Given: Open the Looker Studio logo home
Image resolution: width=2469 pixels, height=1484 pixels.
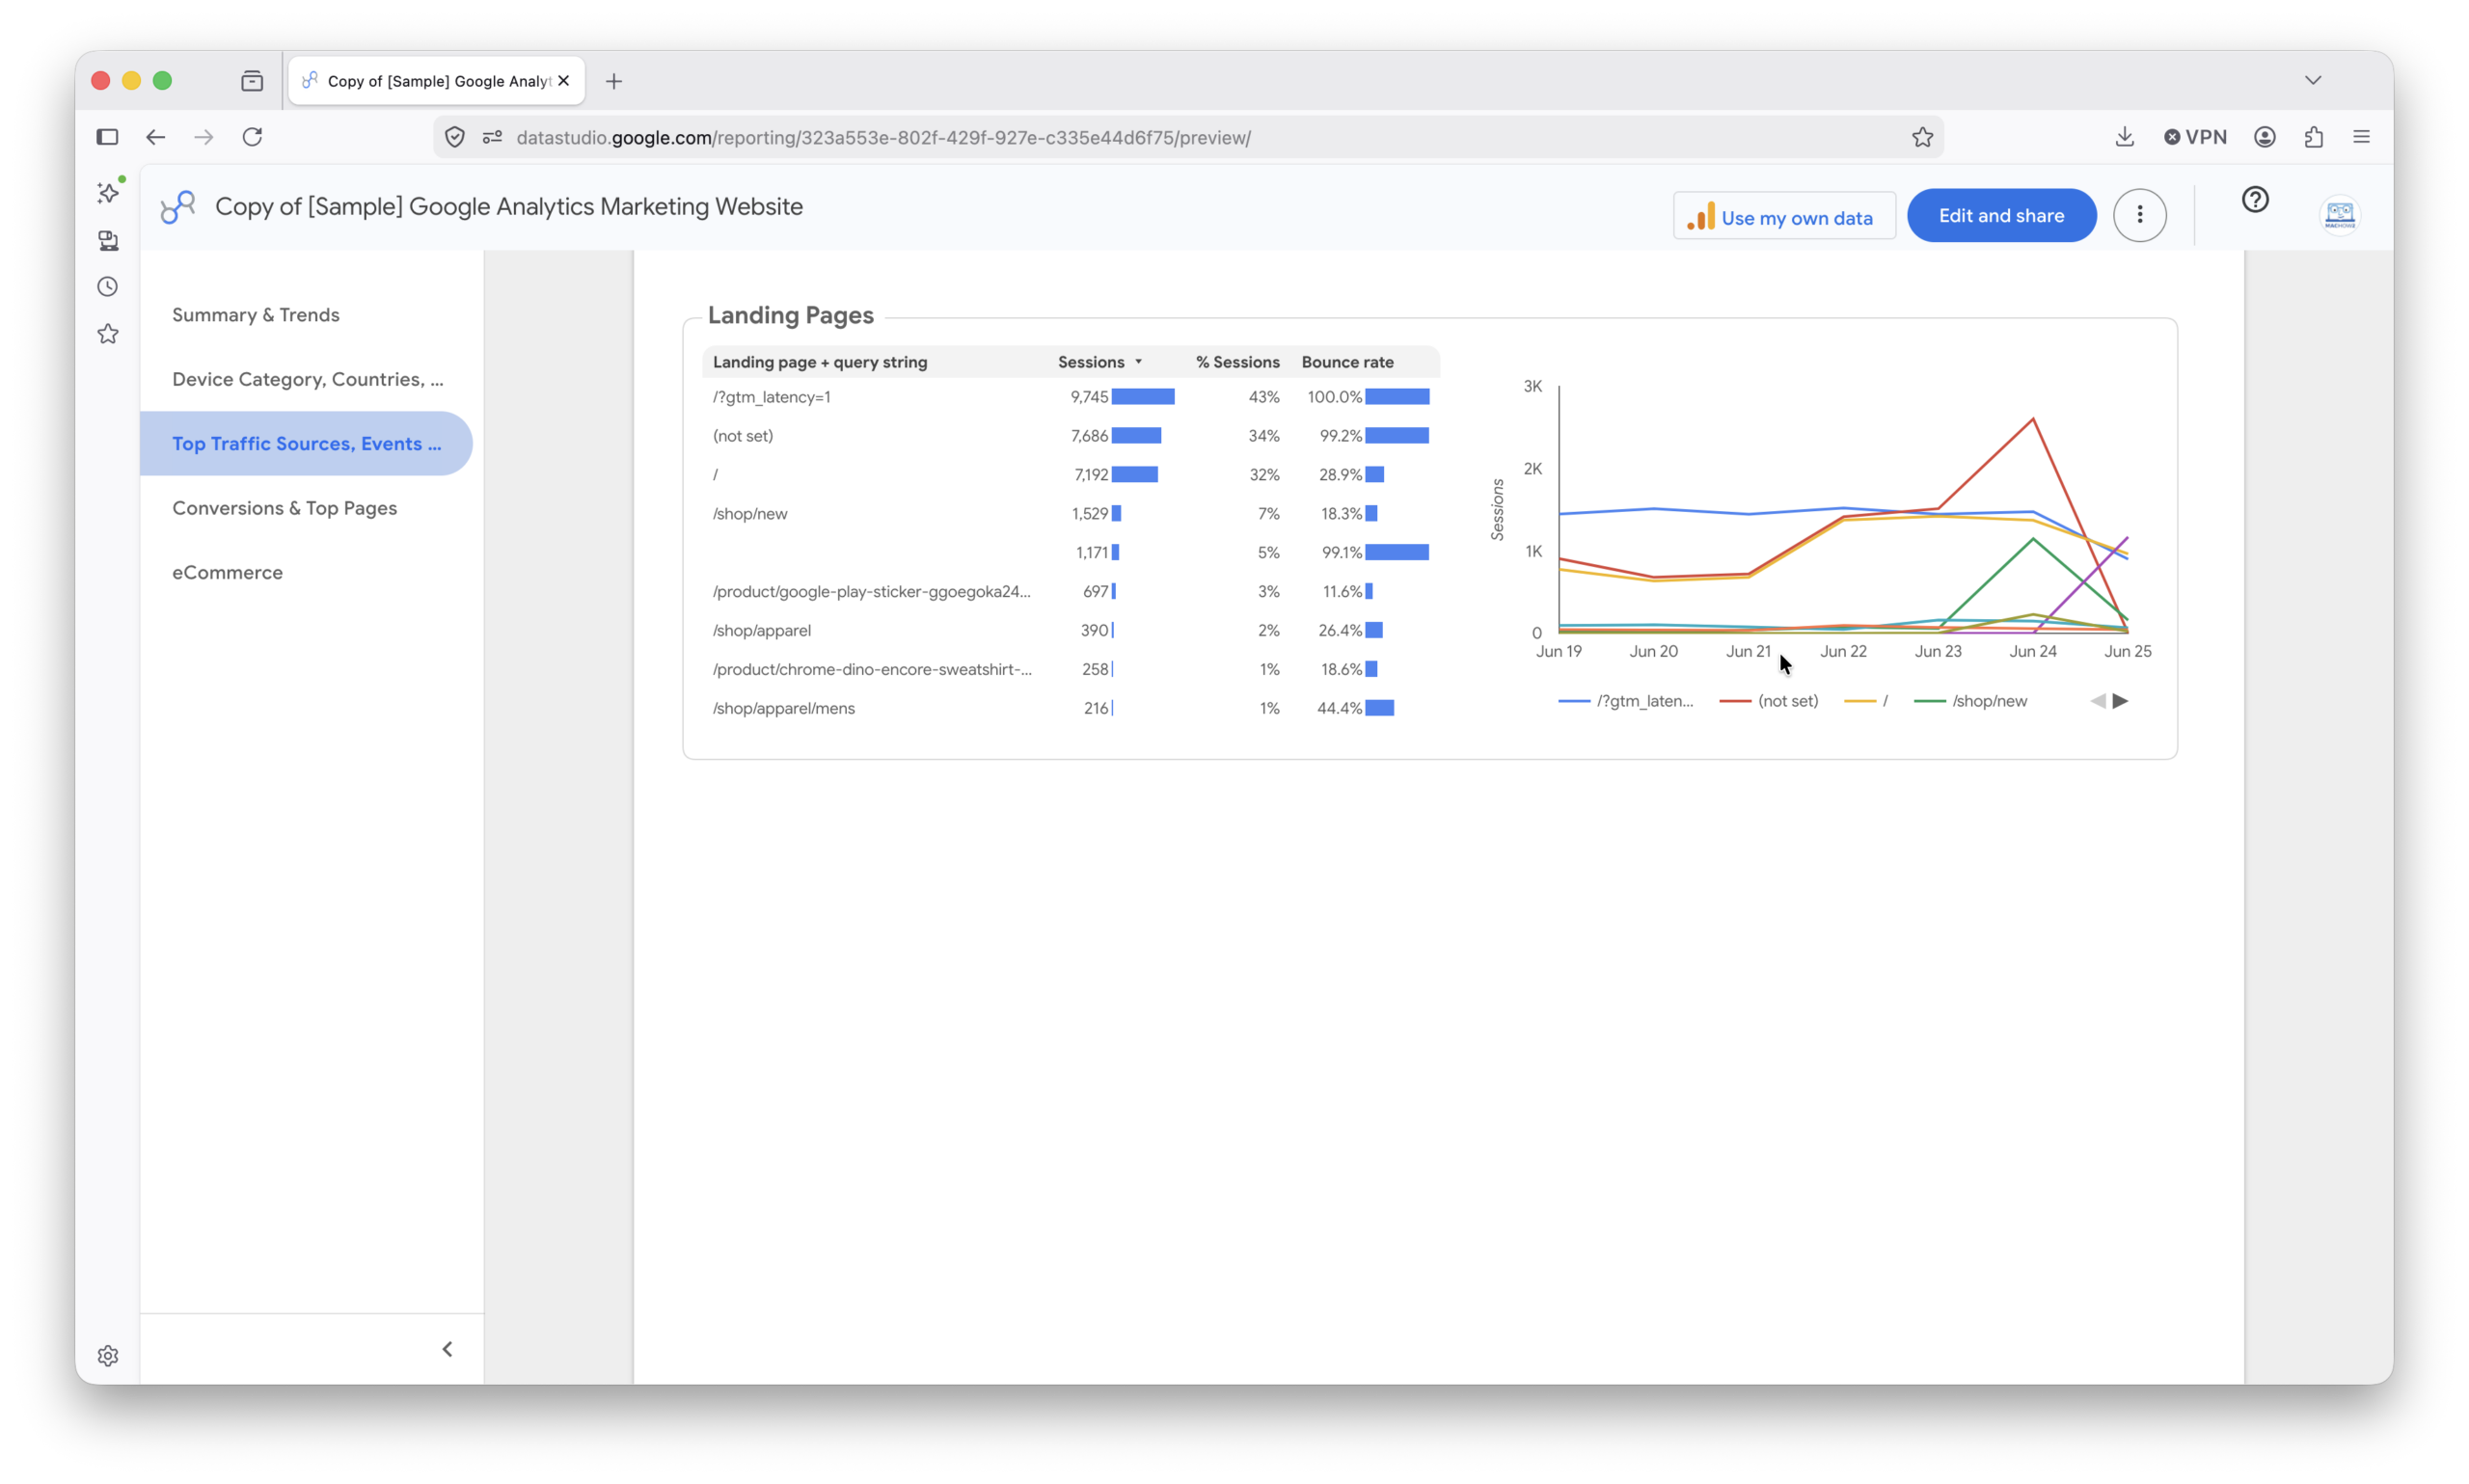Looking at the screenshot, I should 178,207.
